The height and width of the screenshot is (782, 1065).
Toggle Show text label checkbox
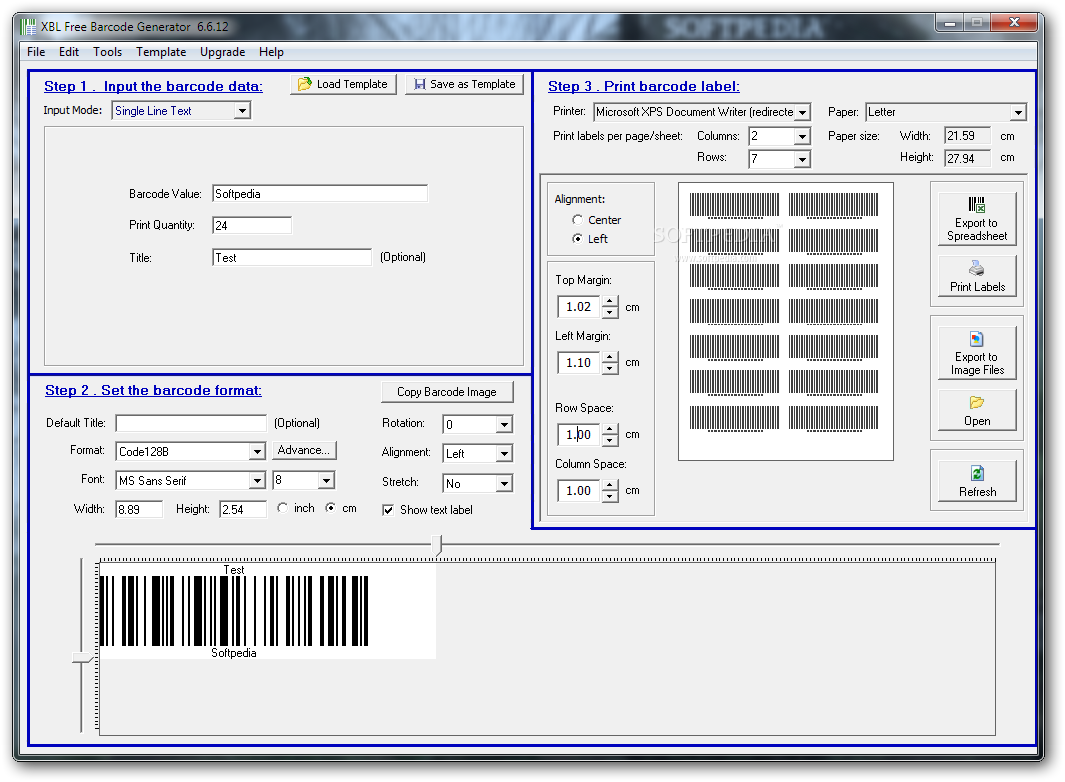pyautogui.click(x=388, y=510)
